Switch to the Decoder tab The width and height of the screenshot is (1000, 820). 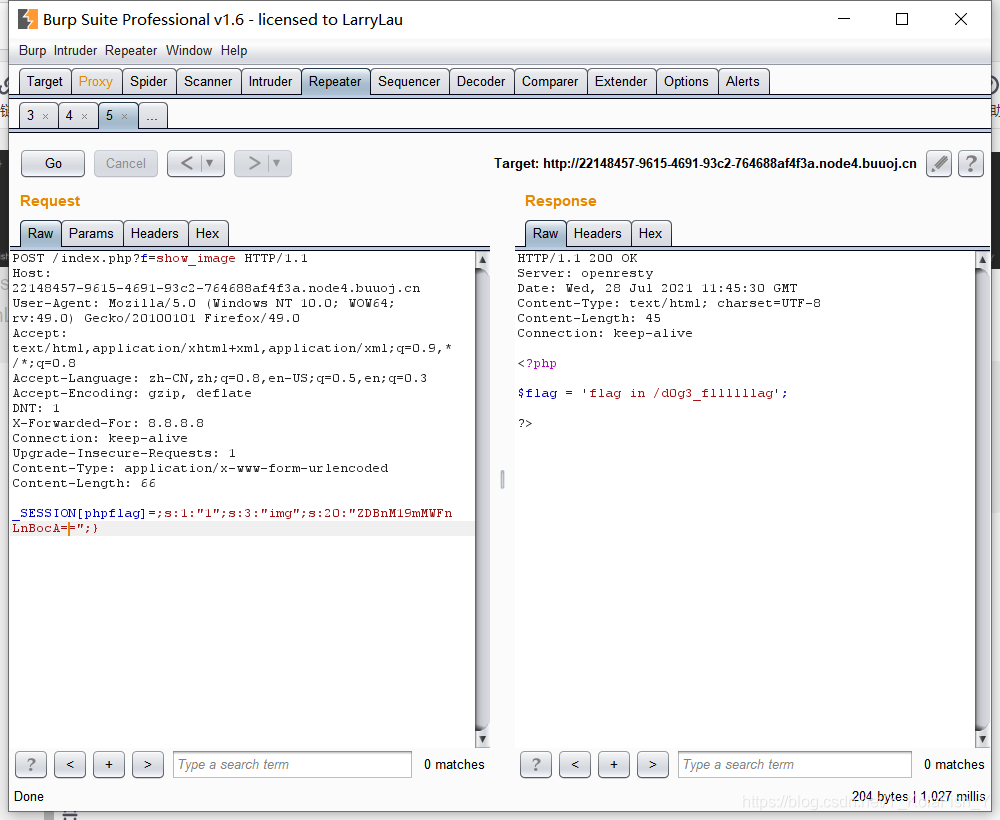pos(481,82)
